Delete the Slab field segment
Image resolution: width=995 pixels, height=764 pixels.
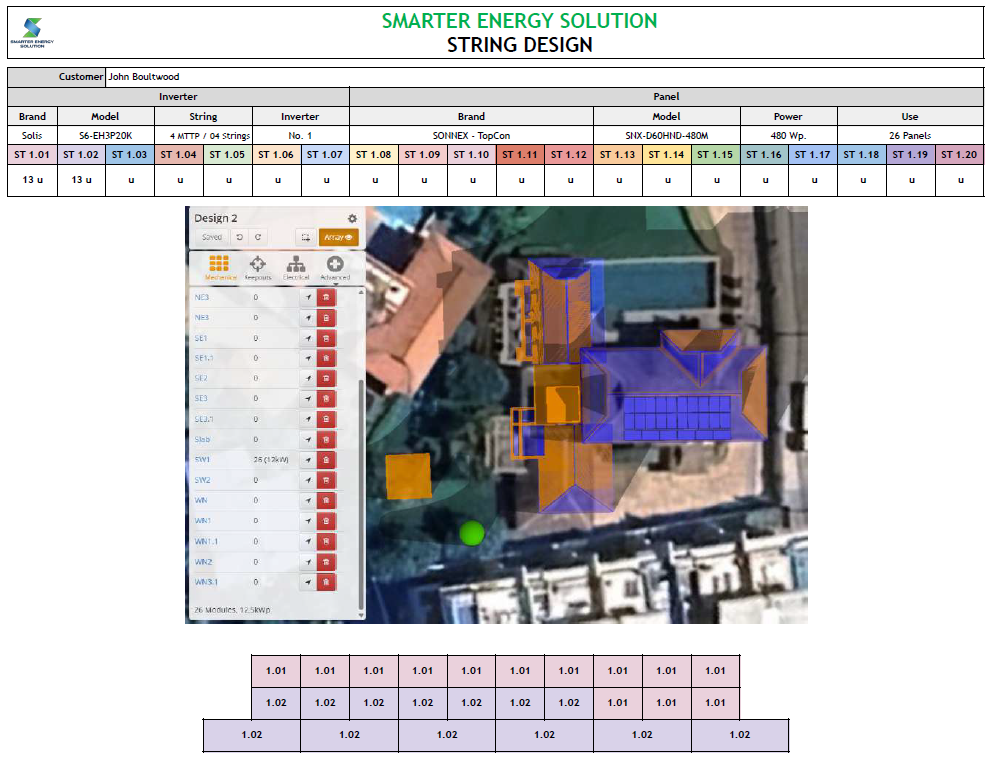click(326, 440)
